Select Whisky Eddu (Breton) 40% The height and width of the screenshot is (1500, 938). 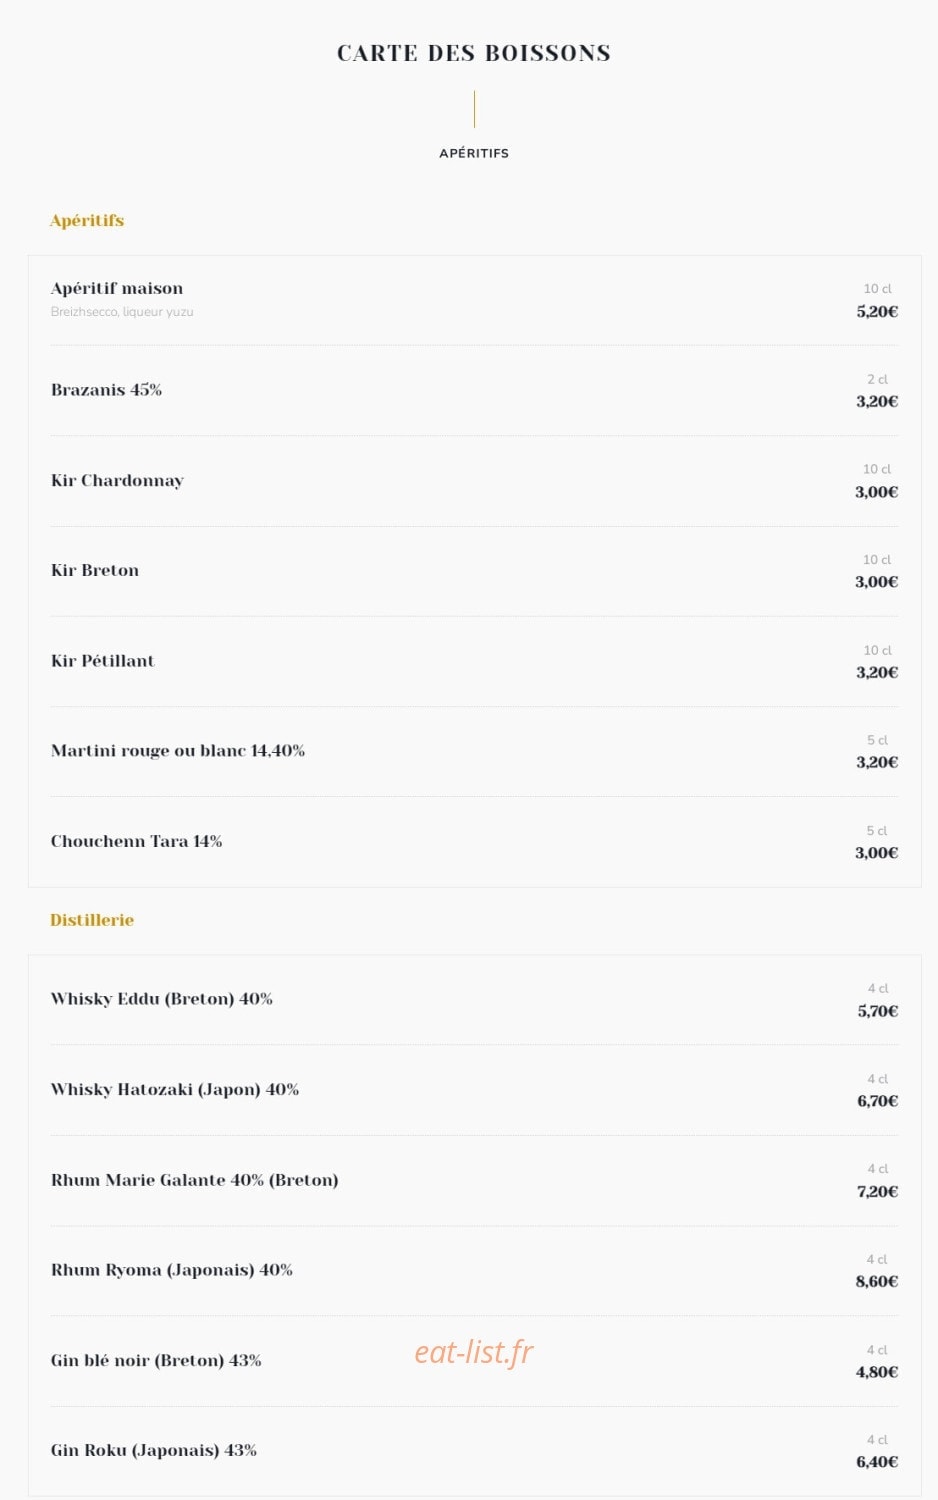(x=162, y=999)
